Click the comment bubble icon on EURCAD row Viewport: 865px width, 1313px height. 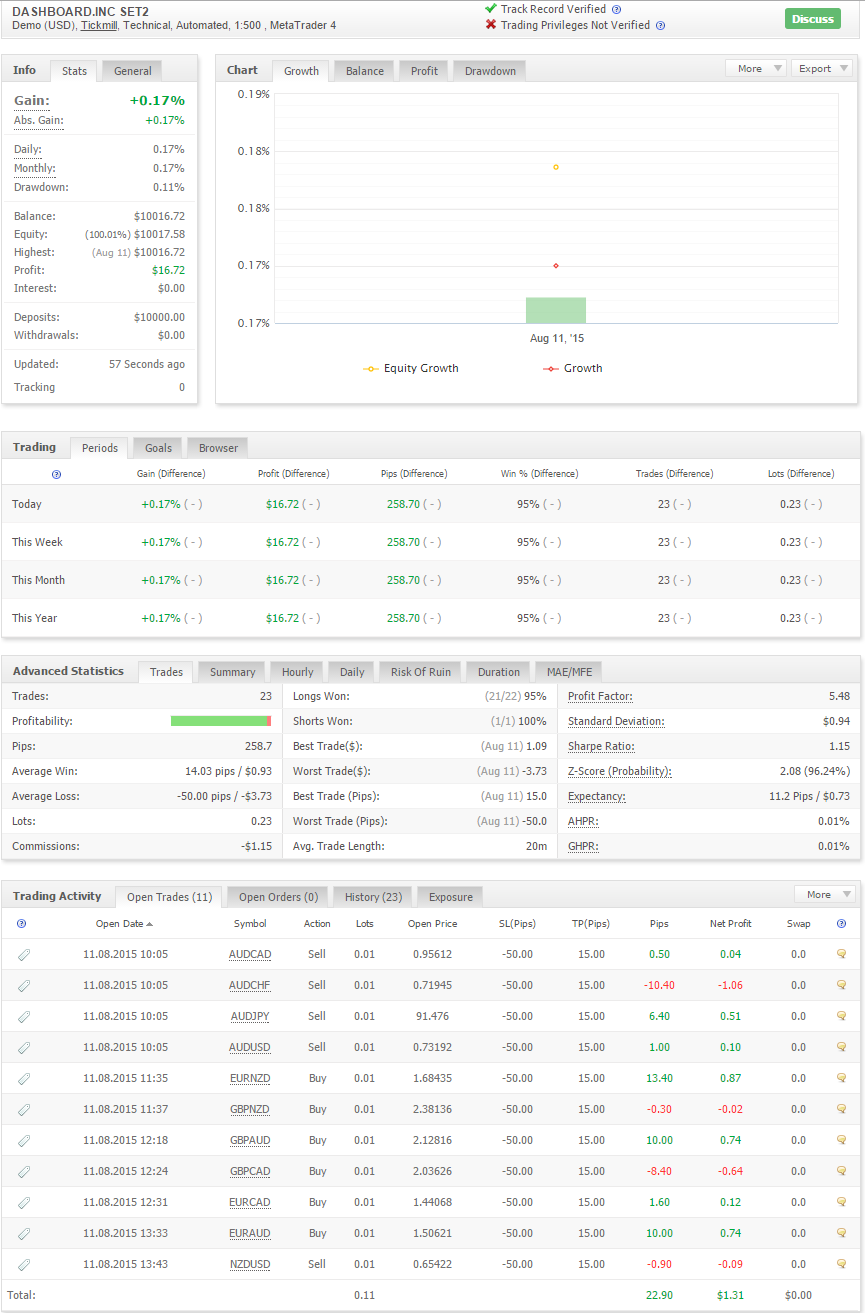[x=841, y=1202]
